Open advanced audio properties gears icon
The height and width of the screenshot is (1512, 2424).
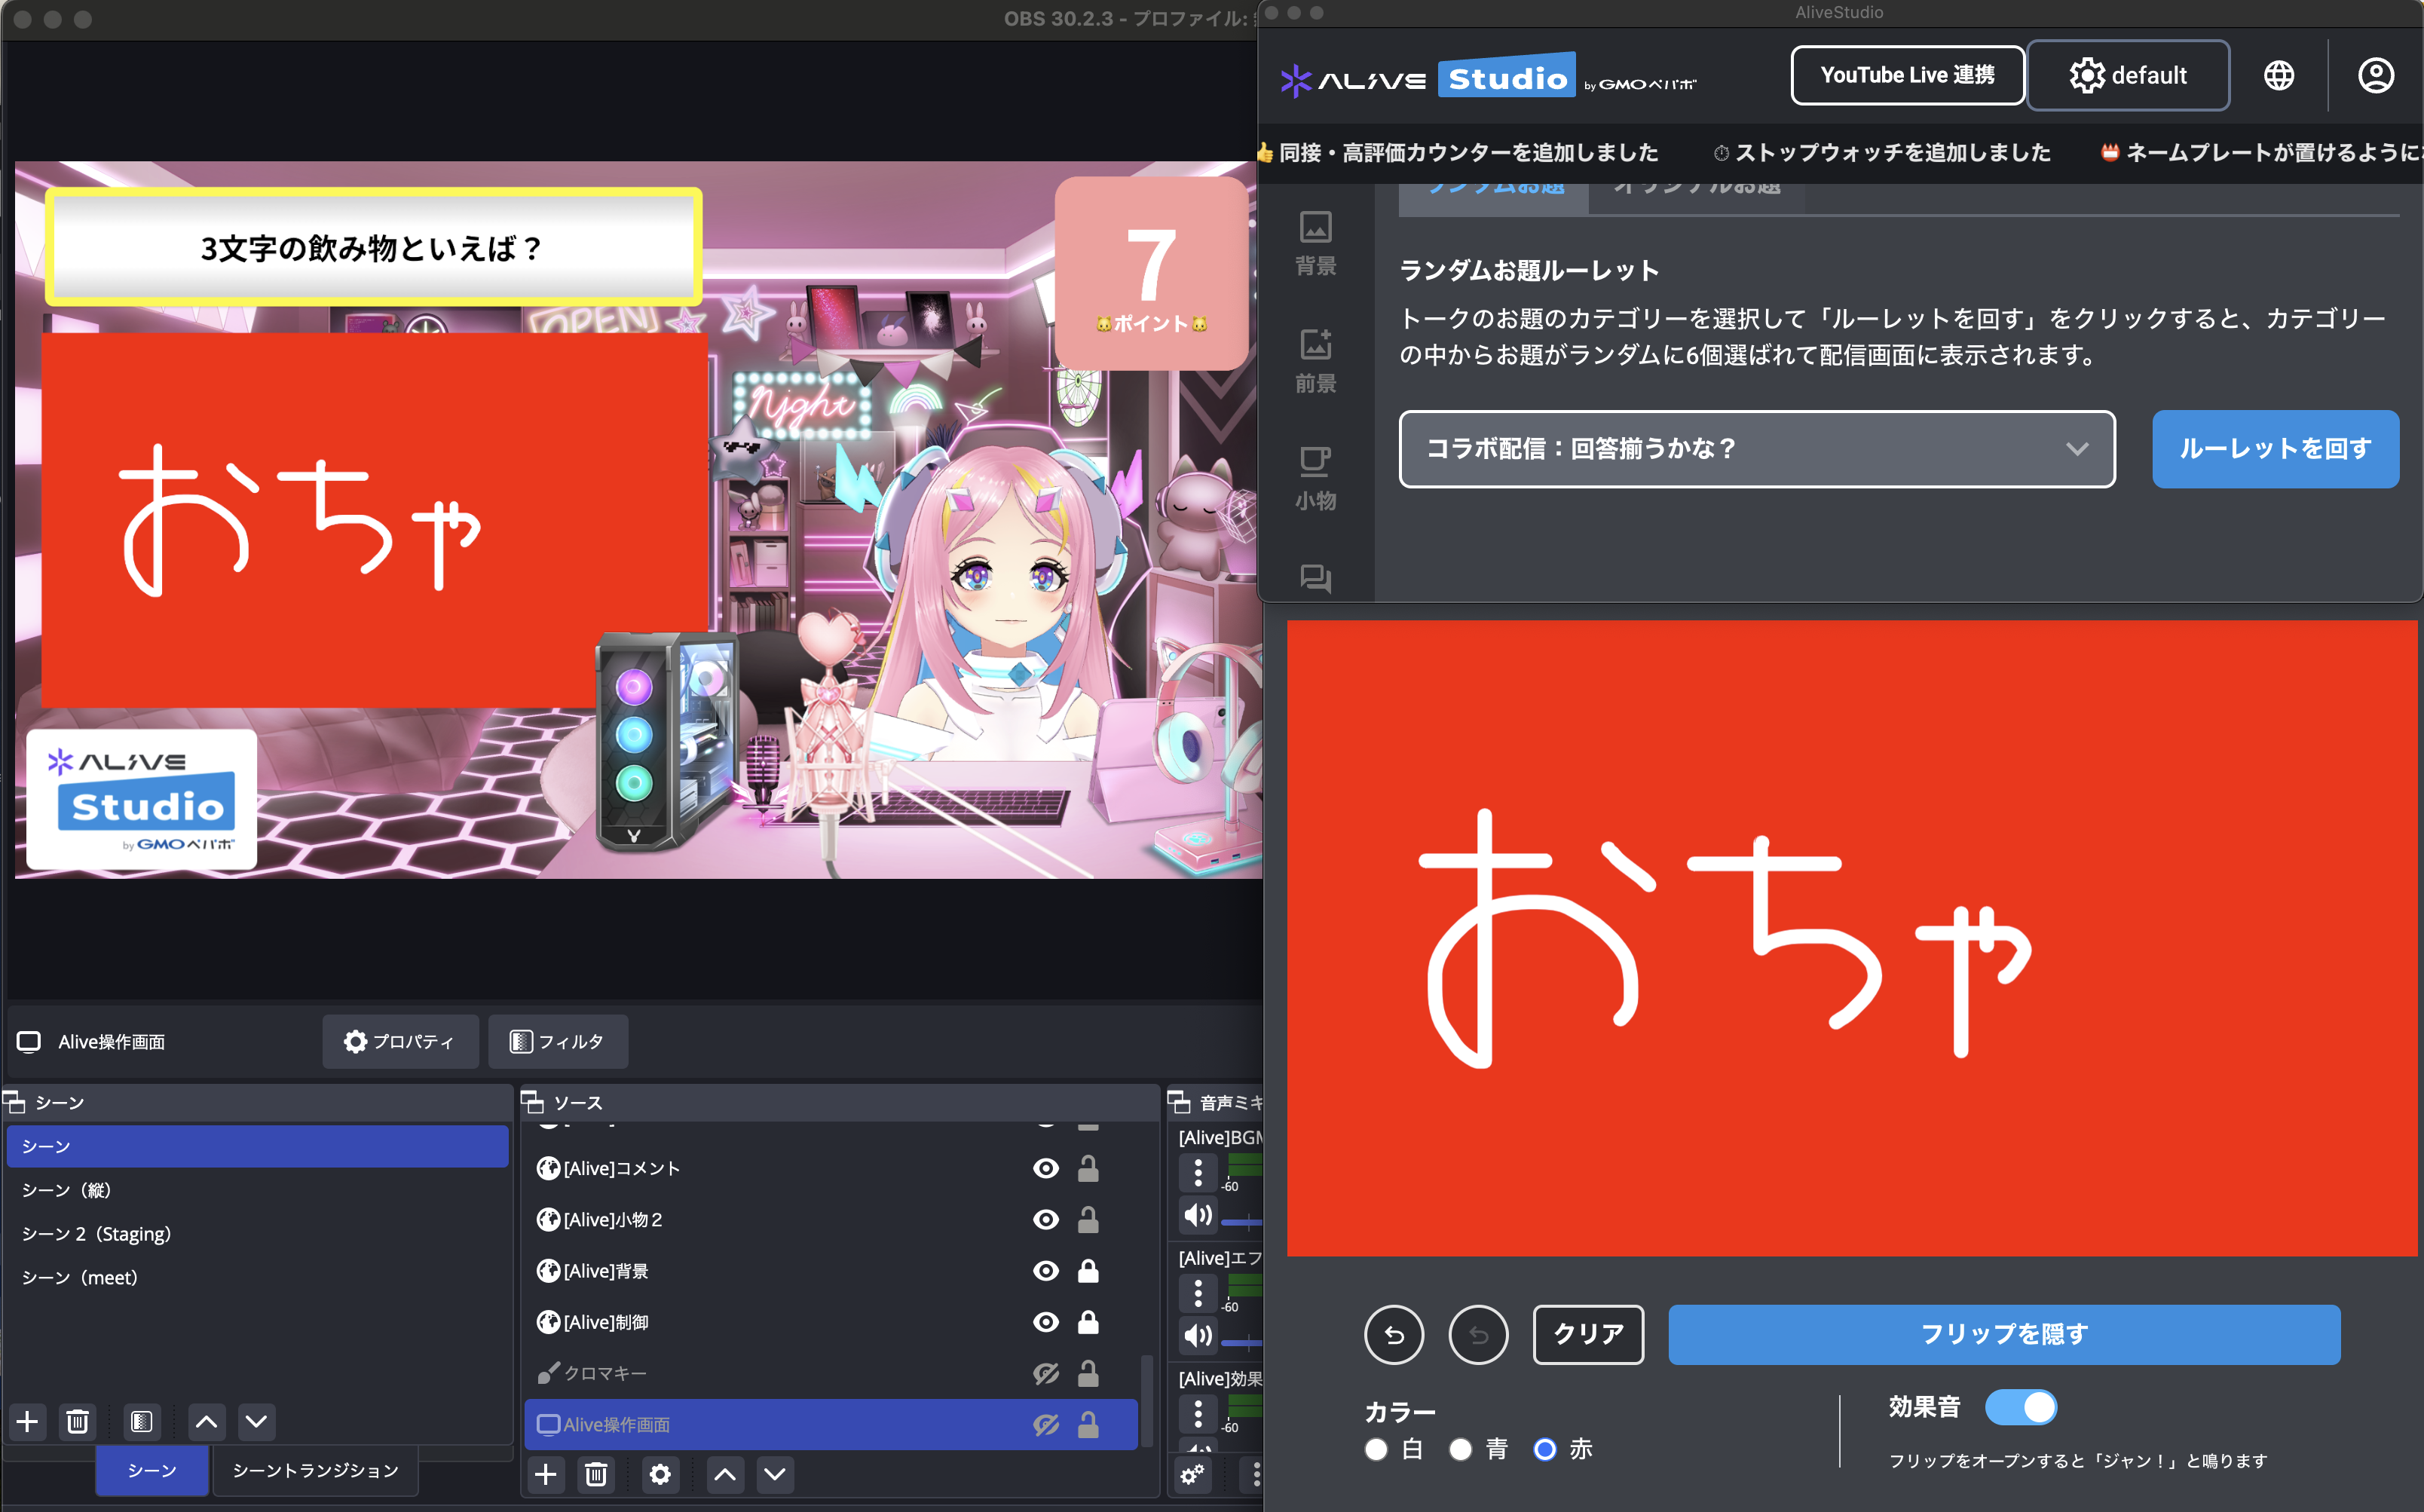point(1192,1474)
